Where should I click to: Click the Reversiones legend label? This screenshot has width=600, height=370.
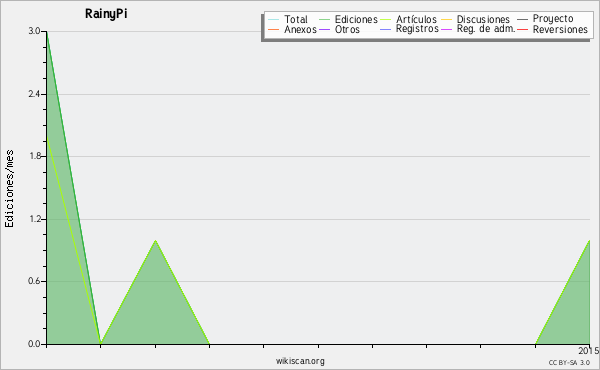tap(560, 29)
